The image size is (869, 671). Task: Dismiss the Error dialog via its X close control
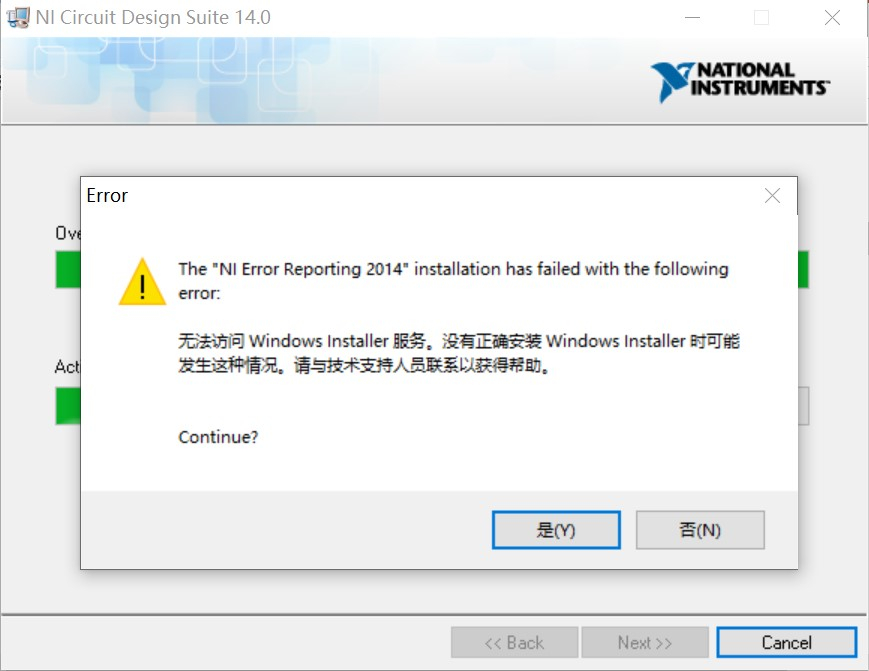(x=771, y=196)
